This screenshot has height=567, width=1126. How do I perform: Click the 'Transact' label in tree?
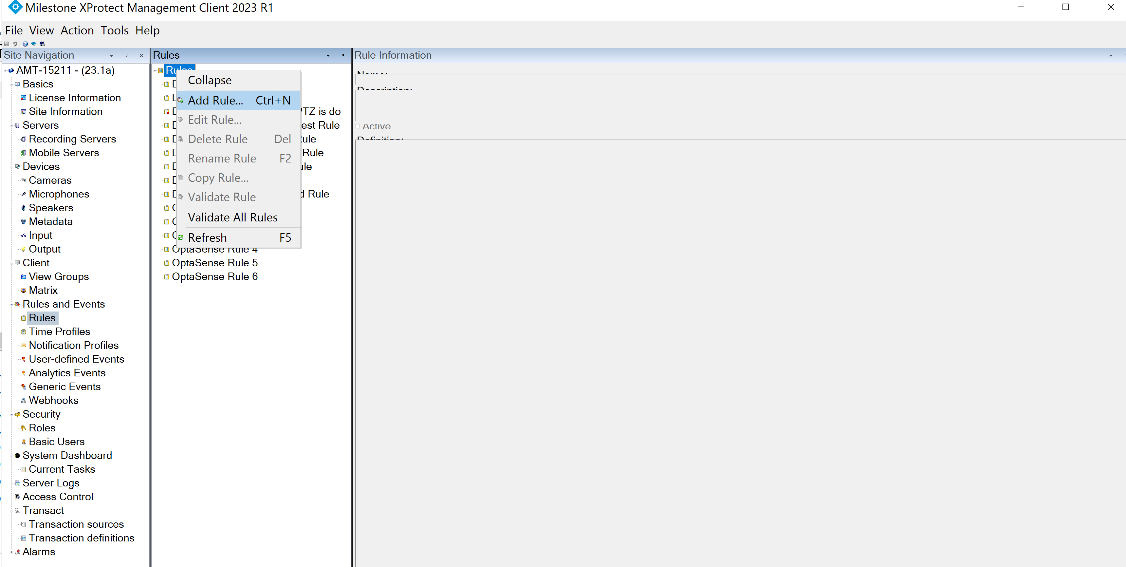coord(43,510)
